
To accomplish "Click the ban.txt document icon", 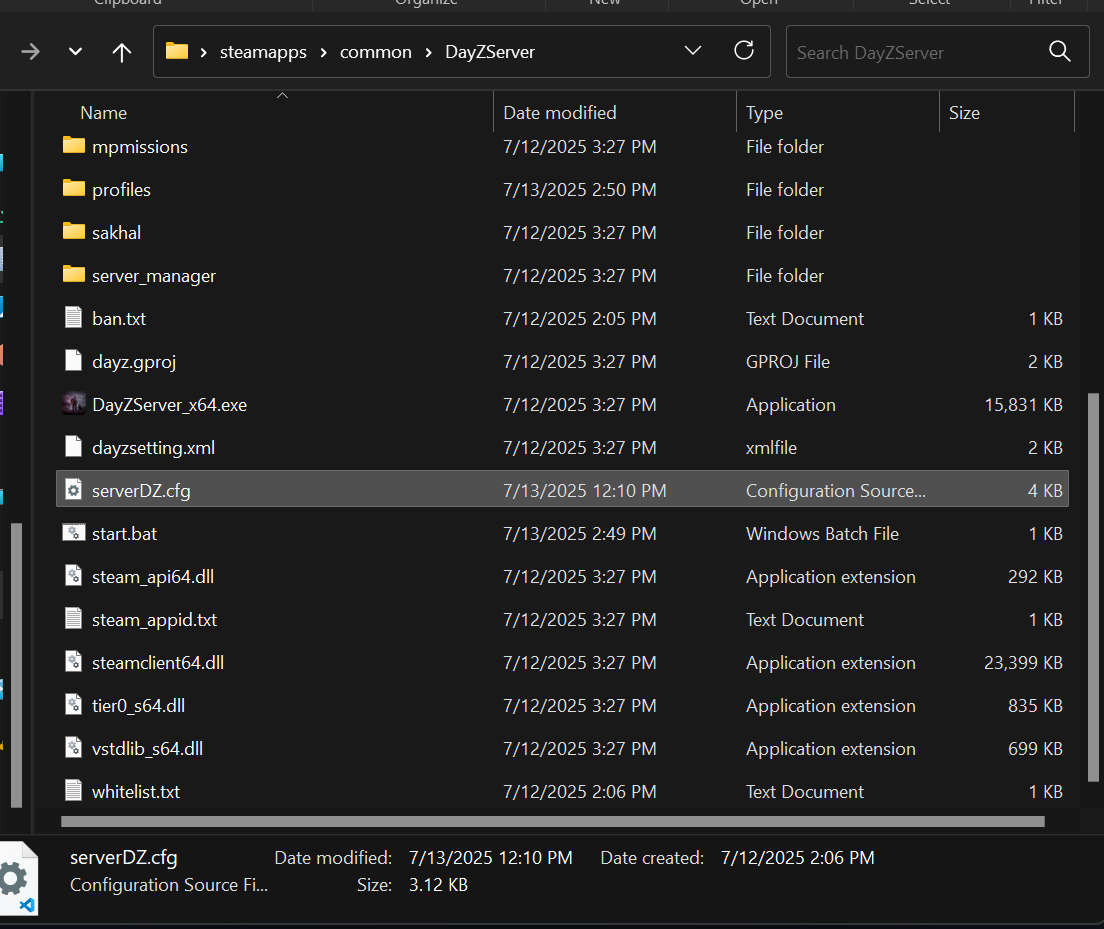I will (x=74, y=318).
